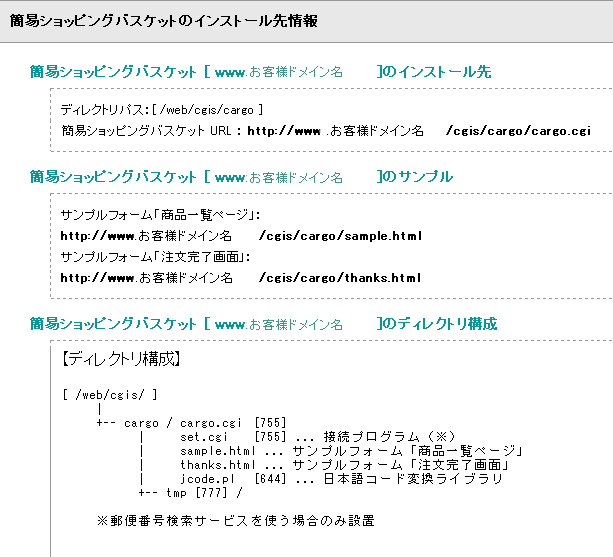Click the cargo.cgi shopping basket URL

[419, 131]
